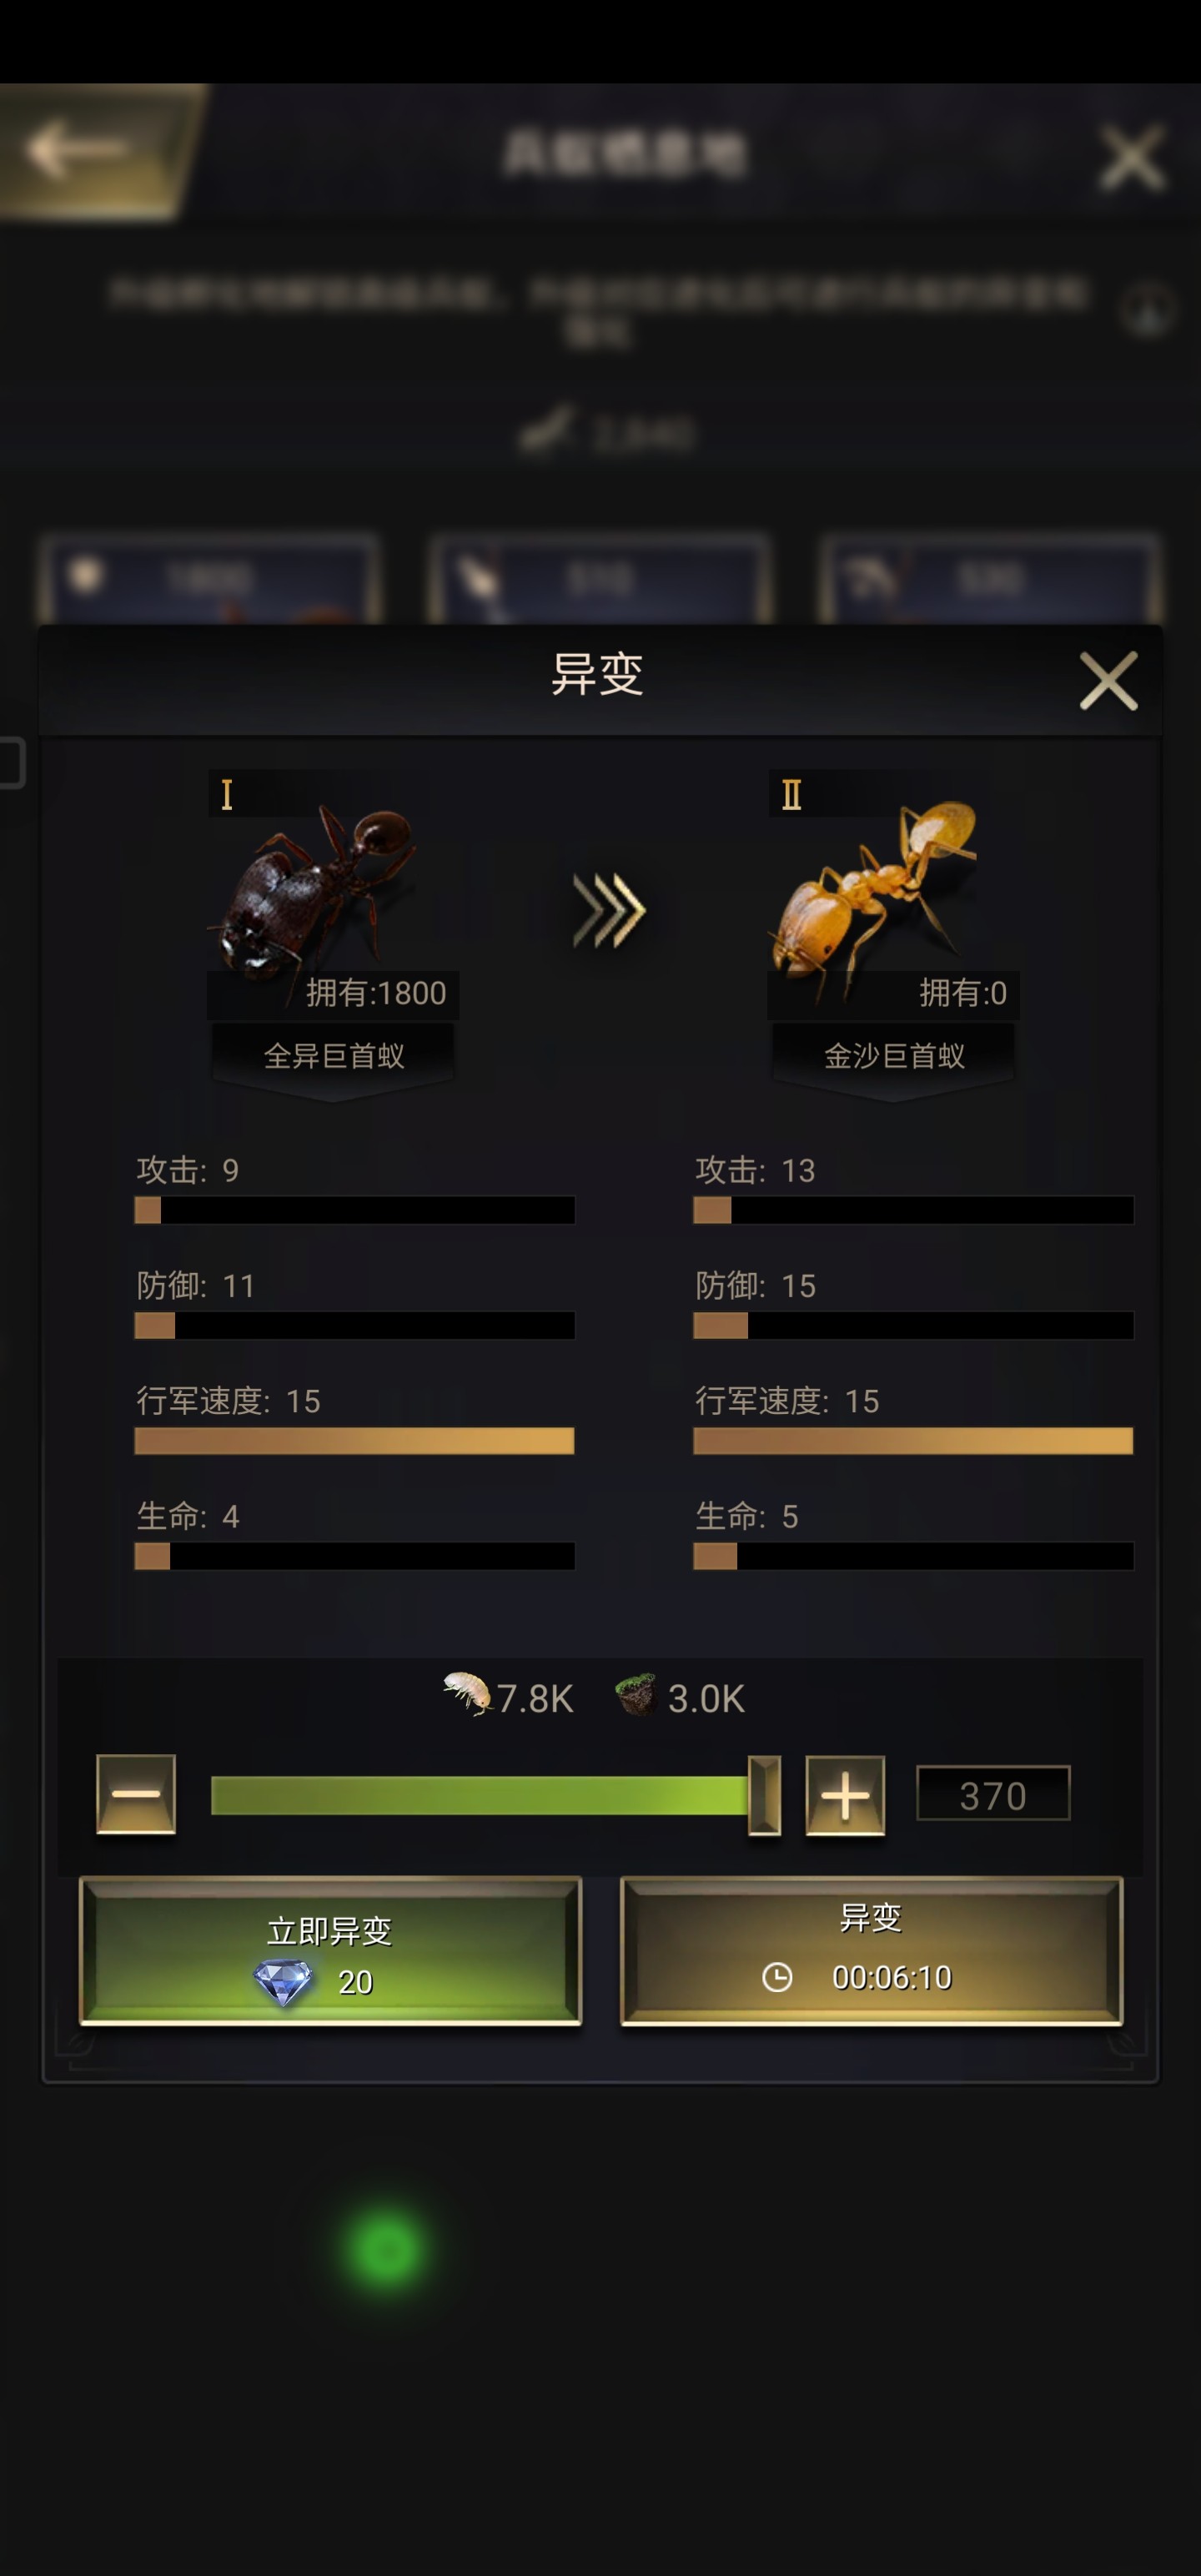
Task: Close the 异变 mutation dialog
Action: pyautogui.click(x=1108, y=680)
